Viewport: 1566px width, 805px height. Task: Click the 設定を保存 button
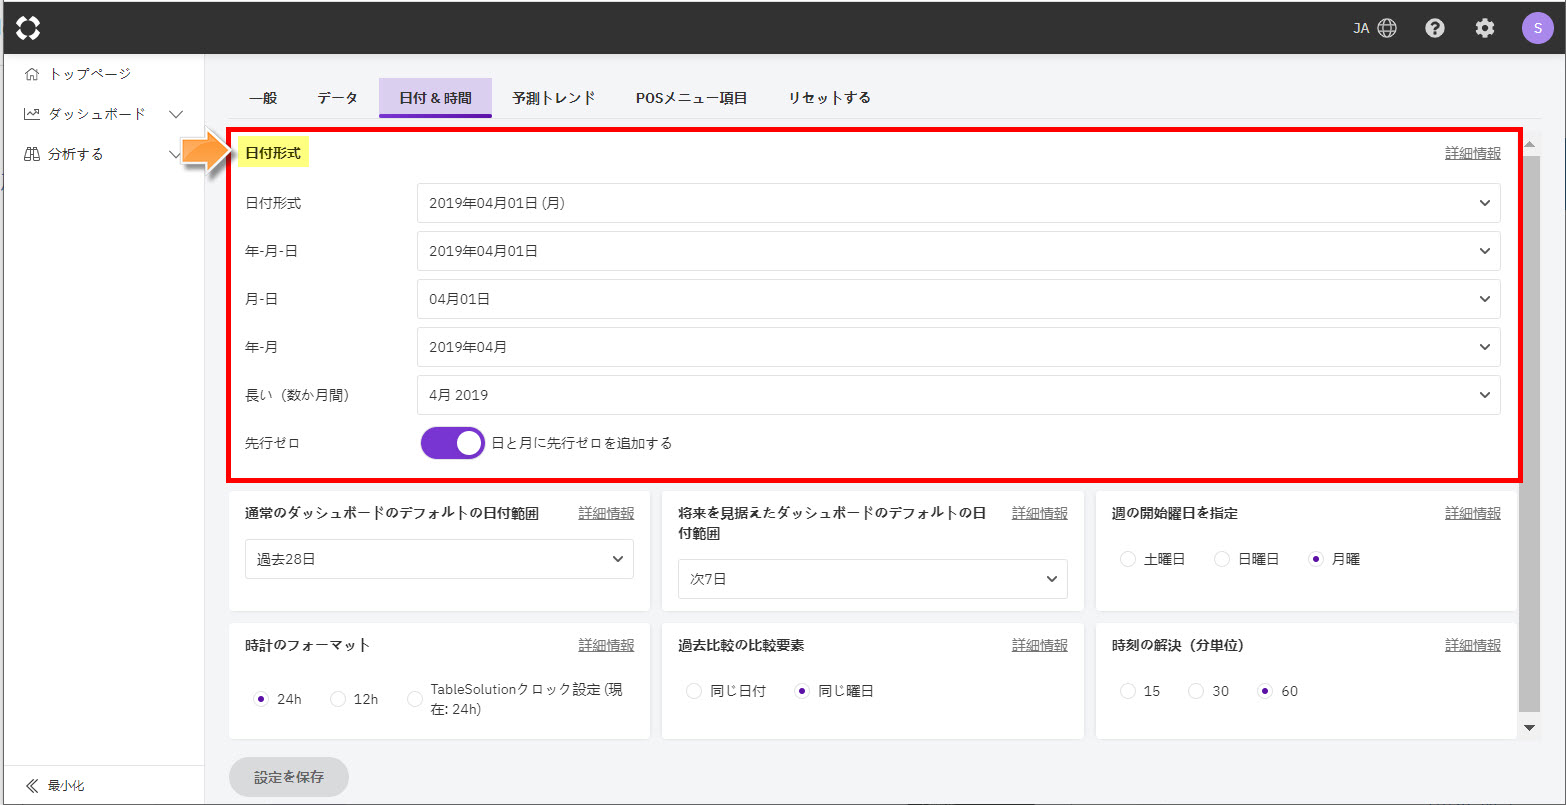pos(289,777)
